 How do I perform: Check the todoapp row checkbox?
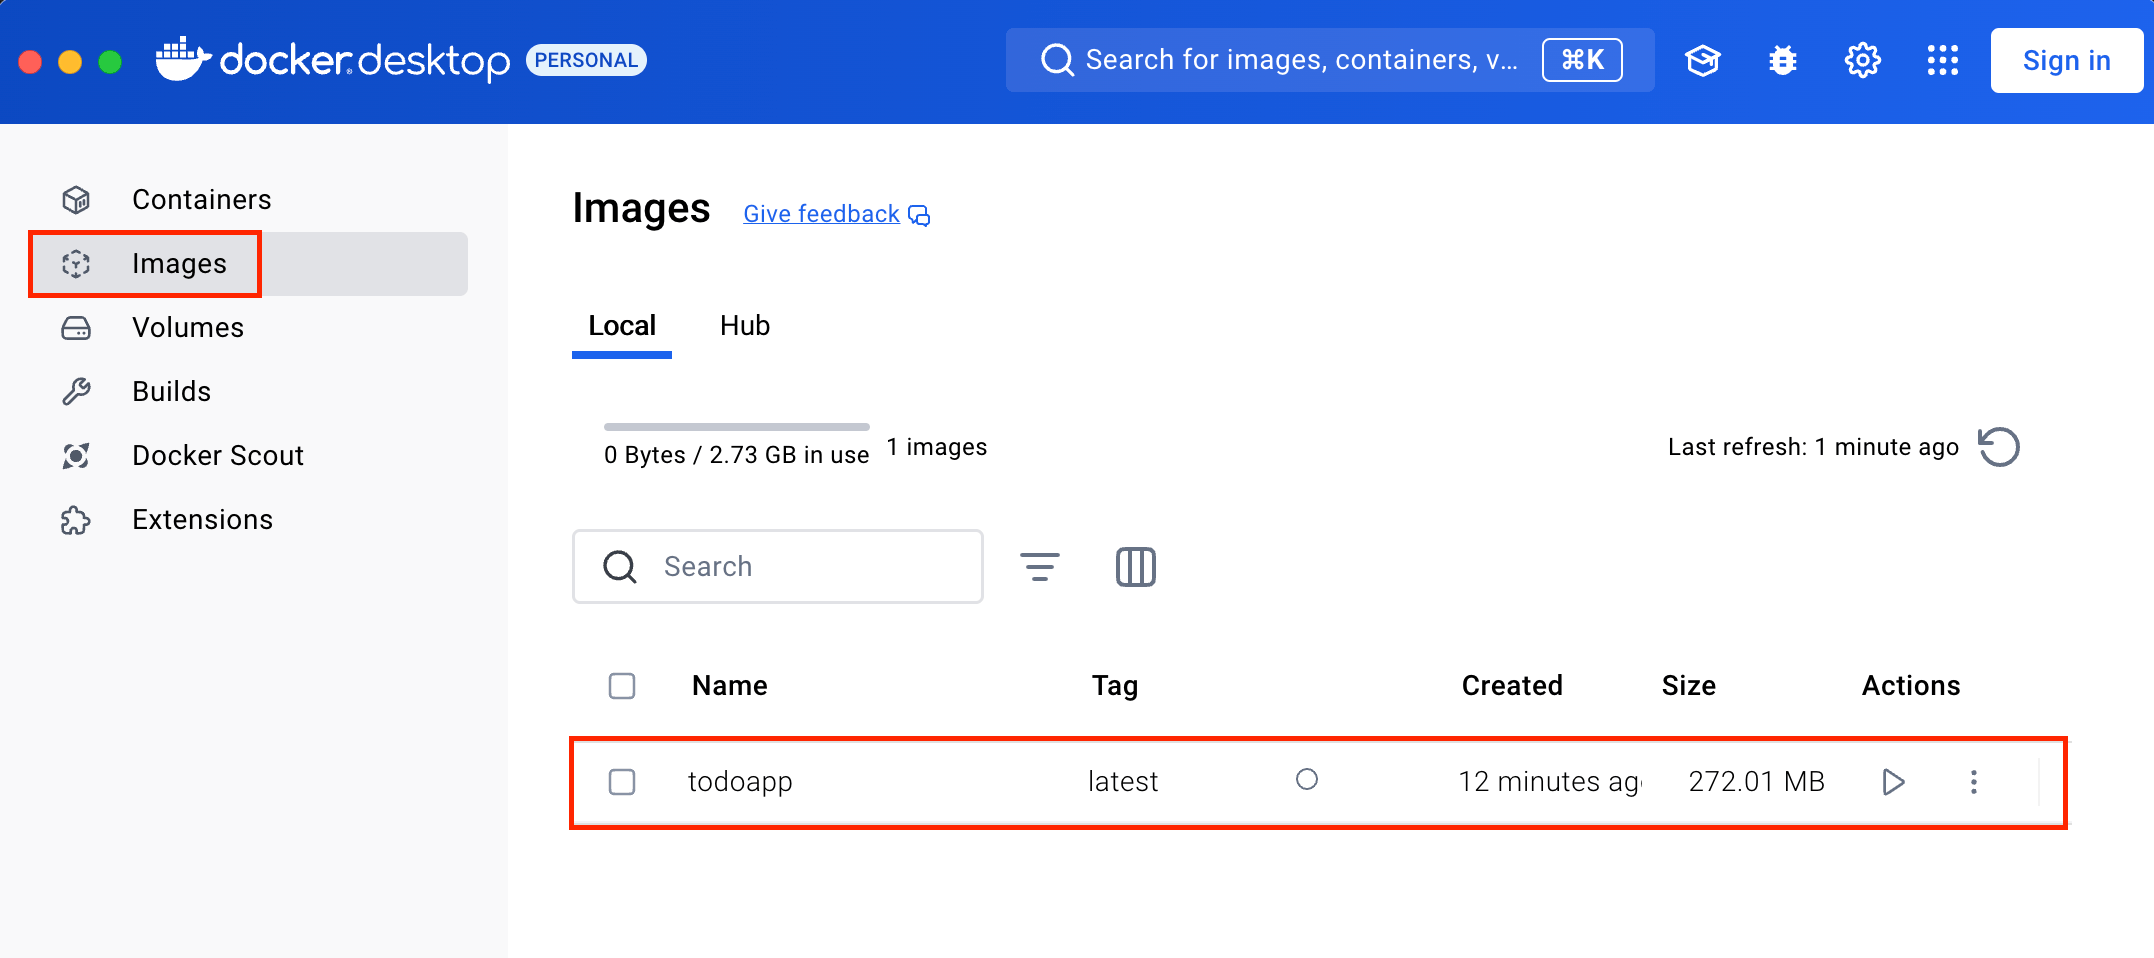(622, 782)
